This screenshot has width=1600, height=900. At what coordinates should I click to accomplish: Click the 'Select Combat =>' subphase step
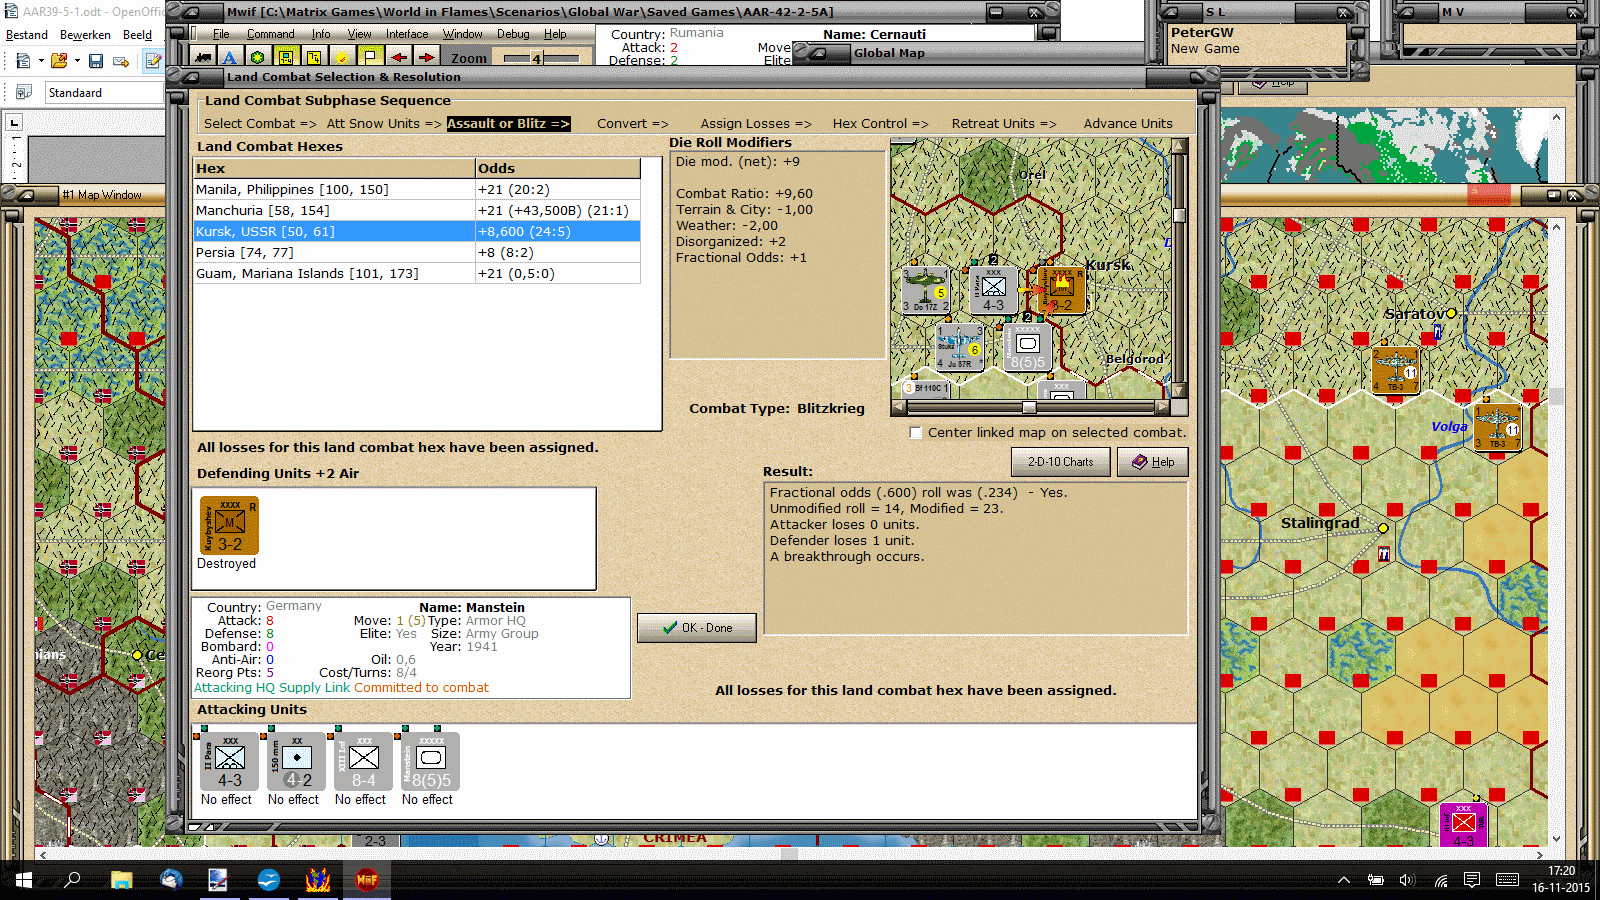coord(260,124)
